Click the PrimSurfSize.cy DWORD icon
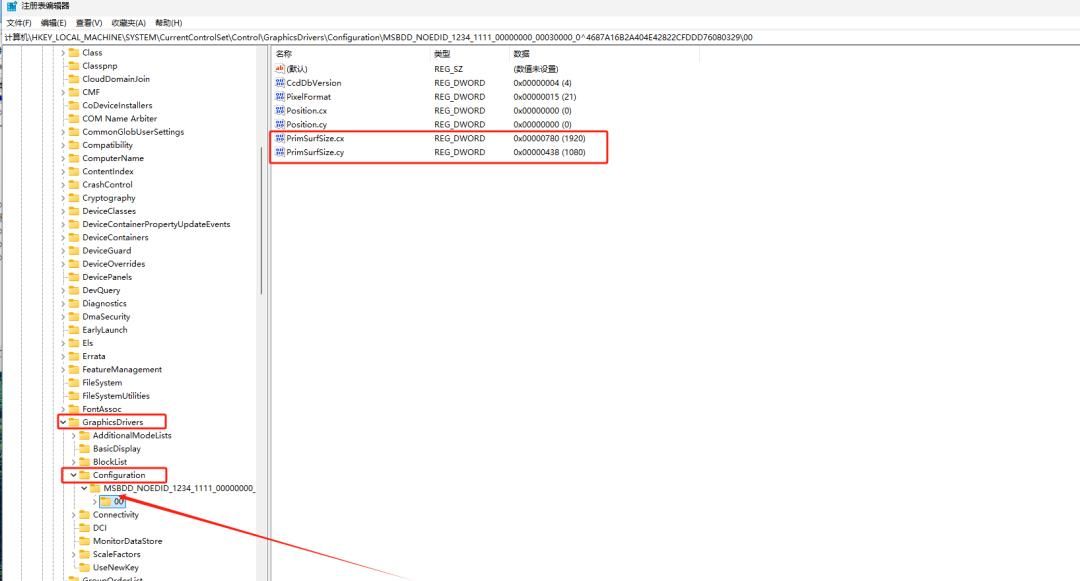 coord(280,151)
